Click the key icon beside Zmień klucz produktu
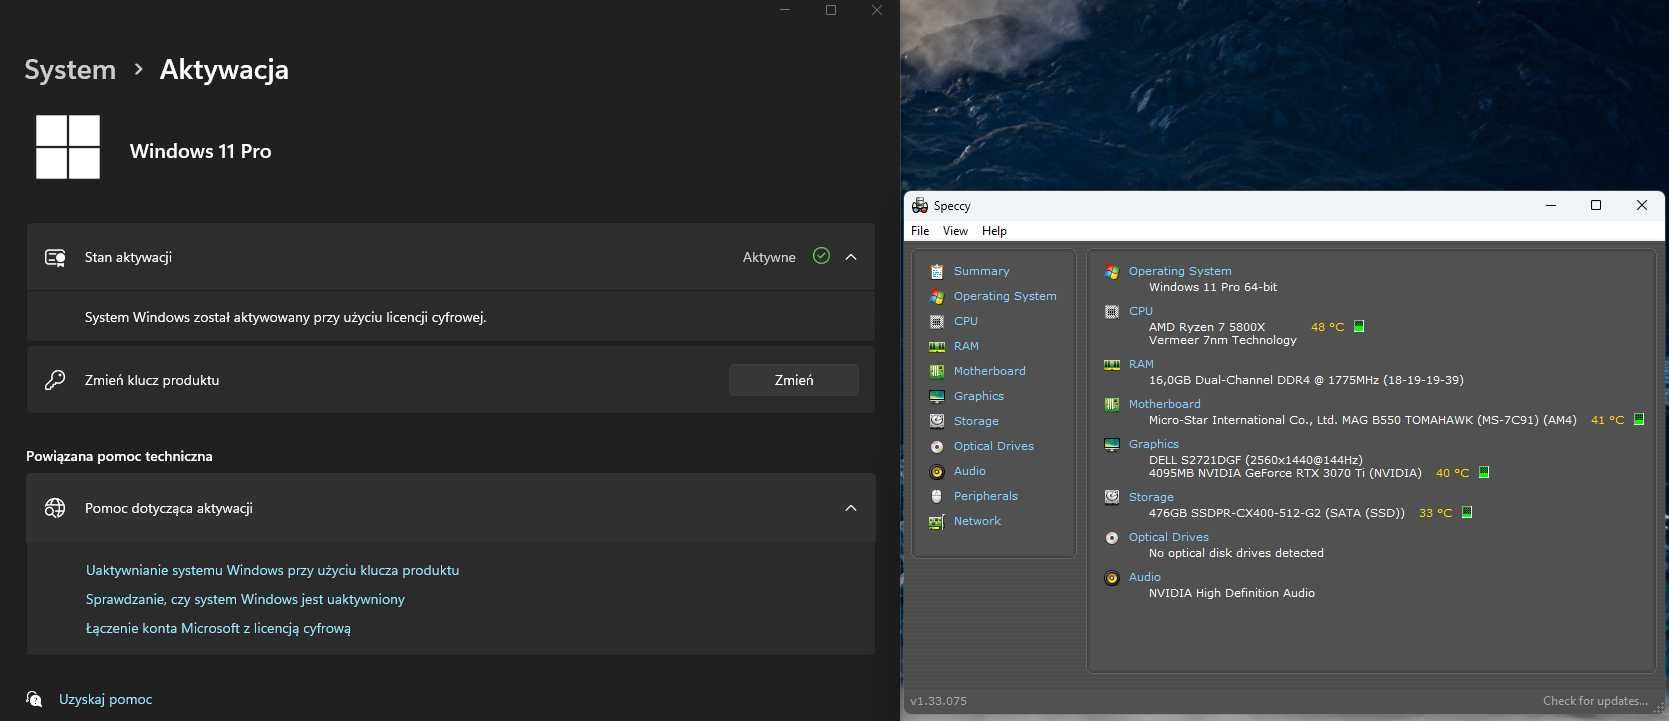Viewport: 1669px width, 721px height. point(55,380)
